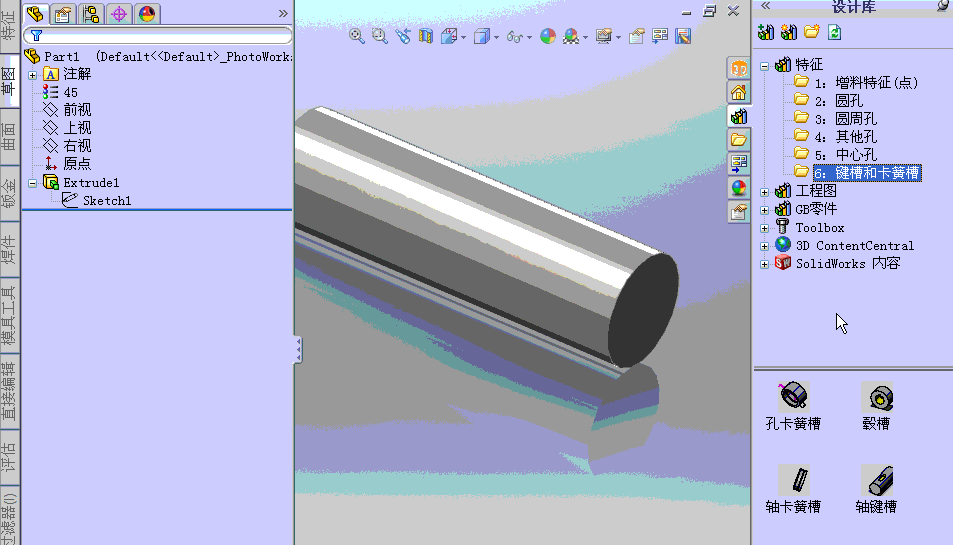Open the View Orientation dropdown arrow

(464, 37)
